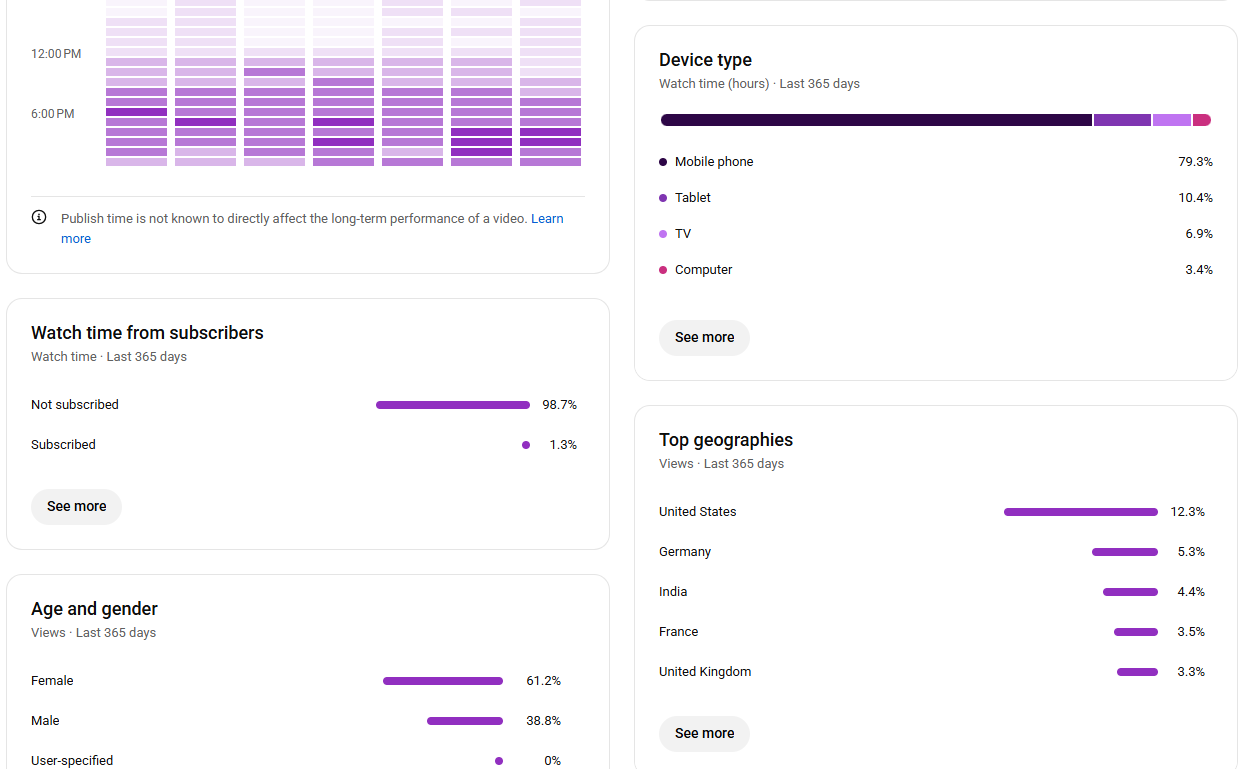The image size is (1241, 769).
Task: Click the Not subscribed progress bar
Action: [453, 405]
